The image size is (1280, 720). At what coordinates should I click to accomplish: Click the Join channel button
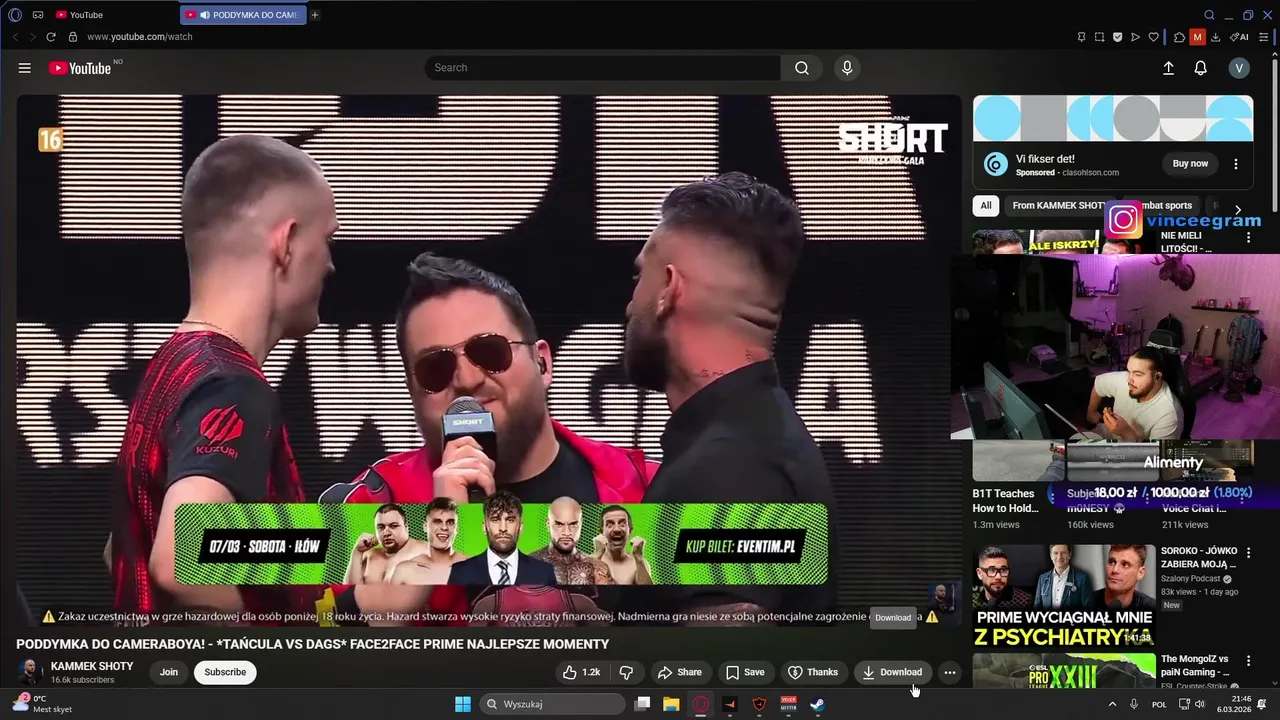point(169,672)
